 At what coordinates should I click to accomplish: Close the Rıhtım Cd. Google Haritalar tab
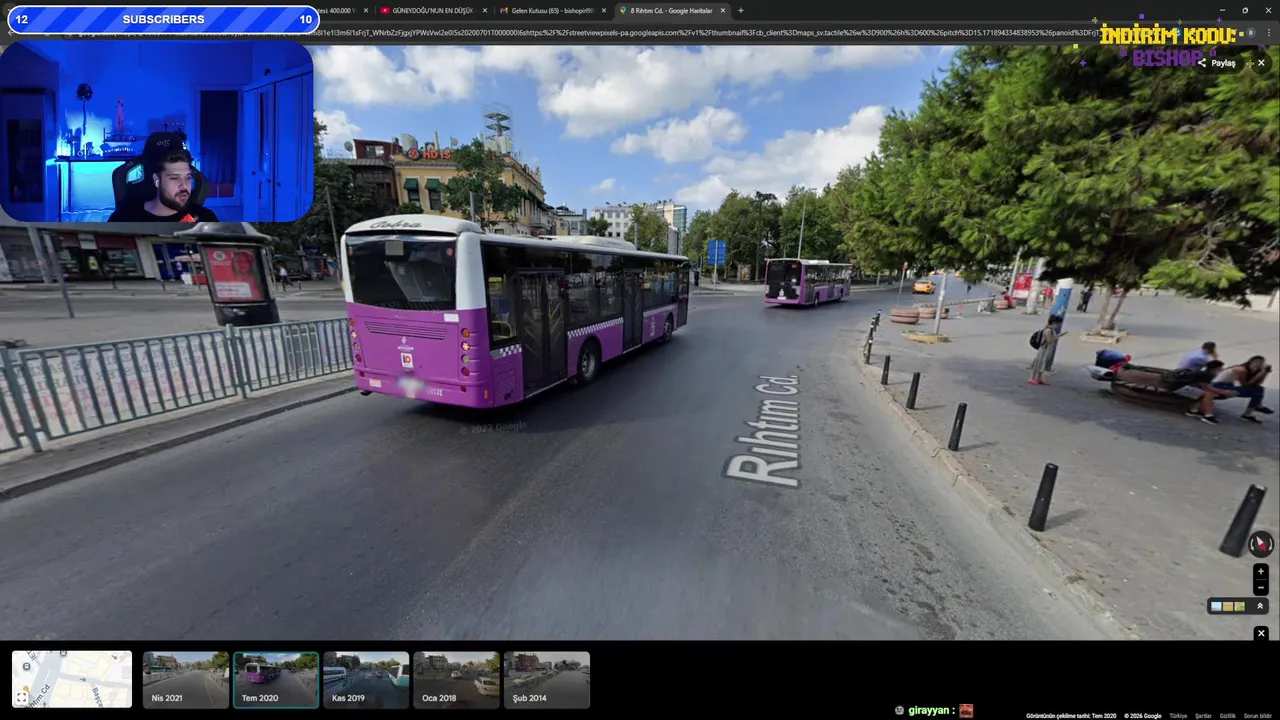pos(723,10)
